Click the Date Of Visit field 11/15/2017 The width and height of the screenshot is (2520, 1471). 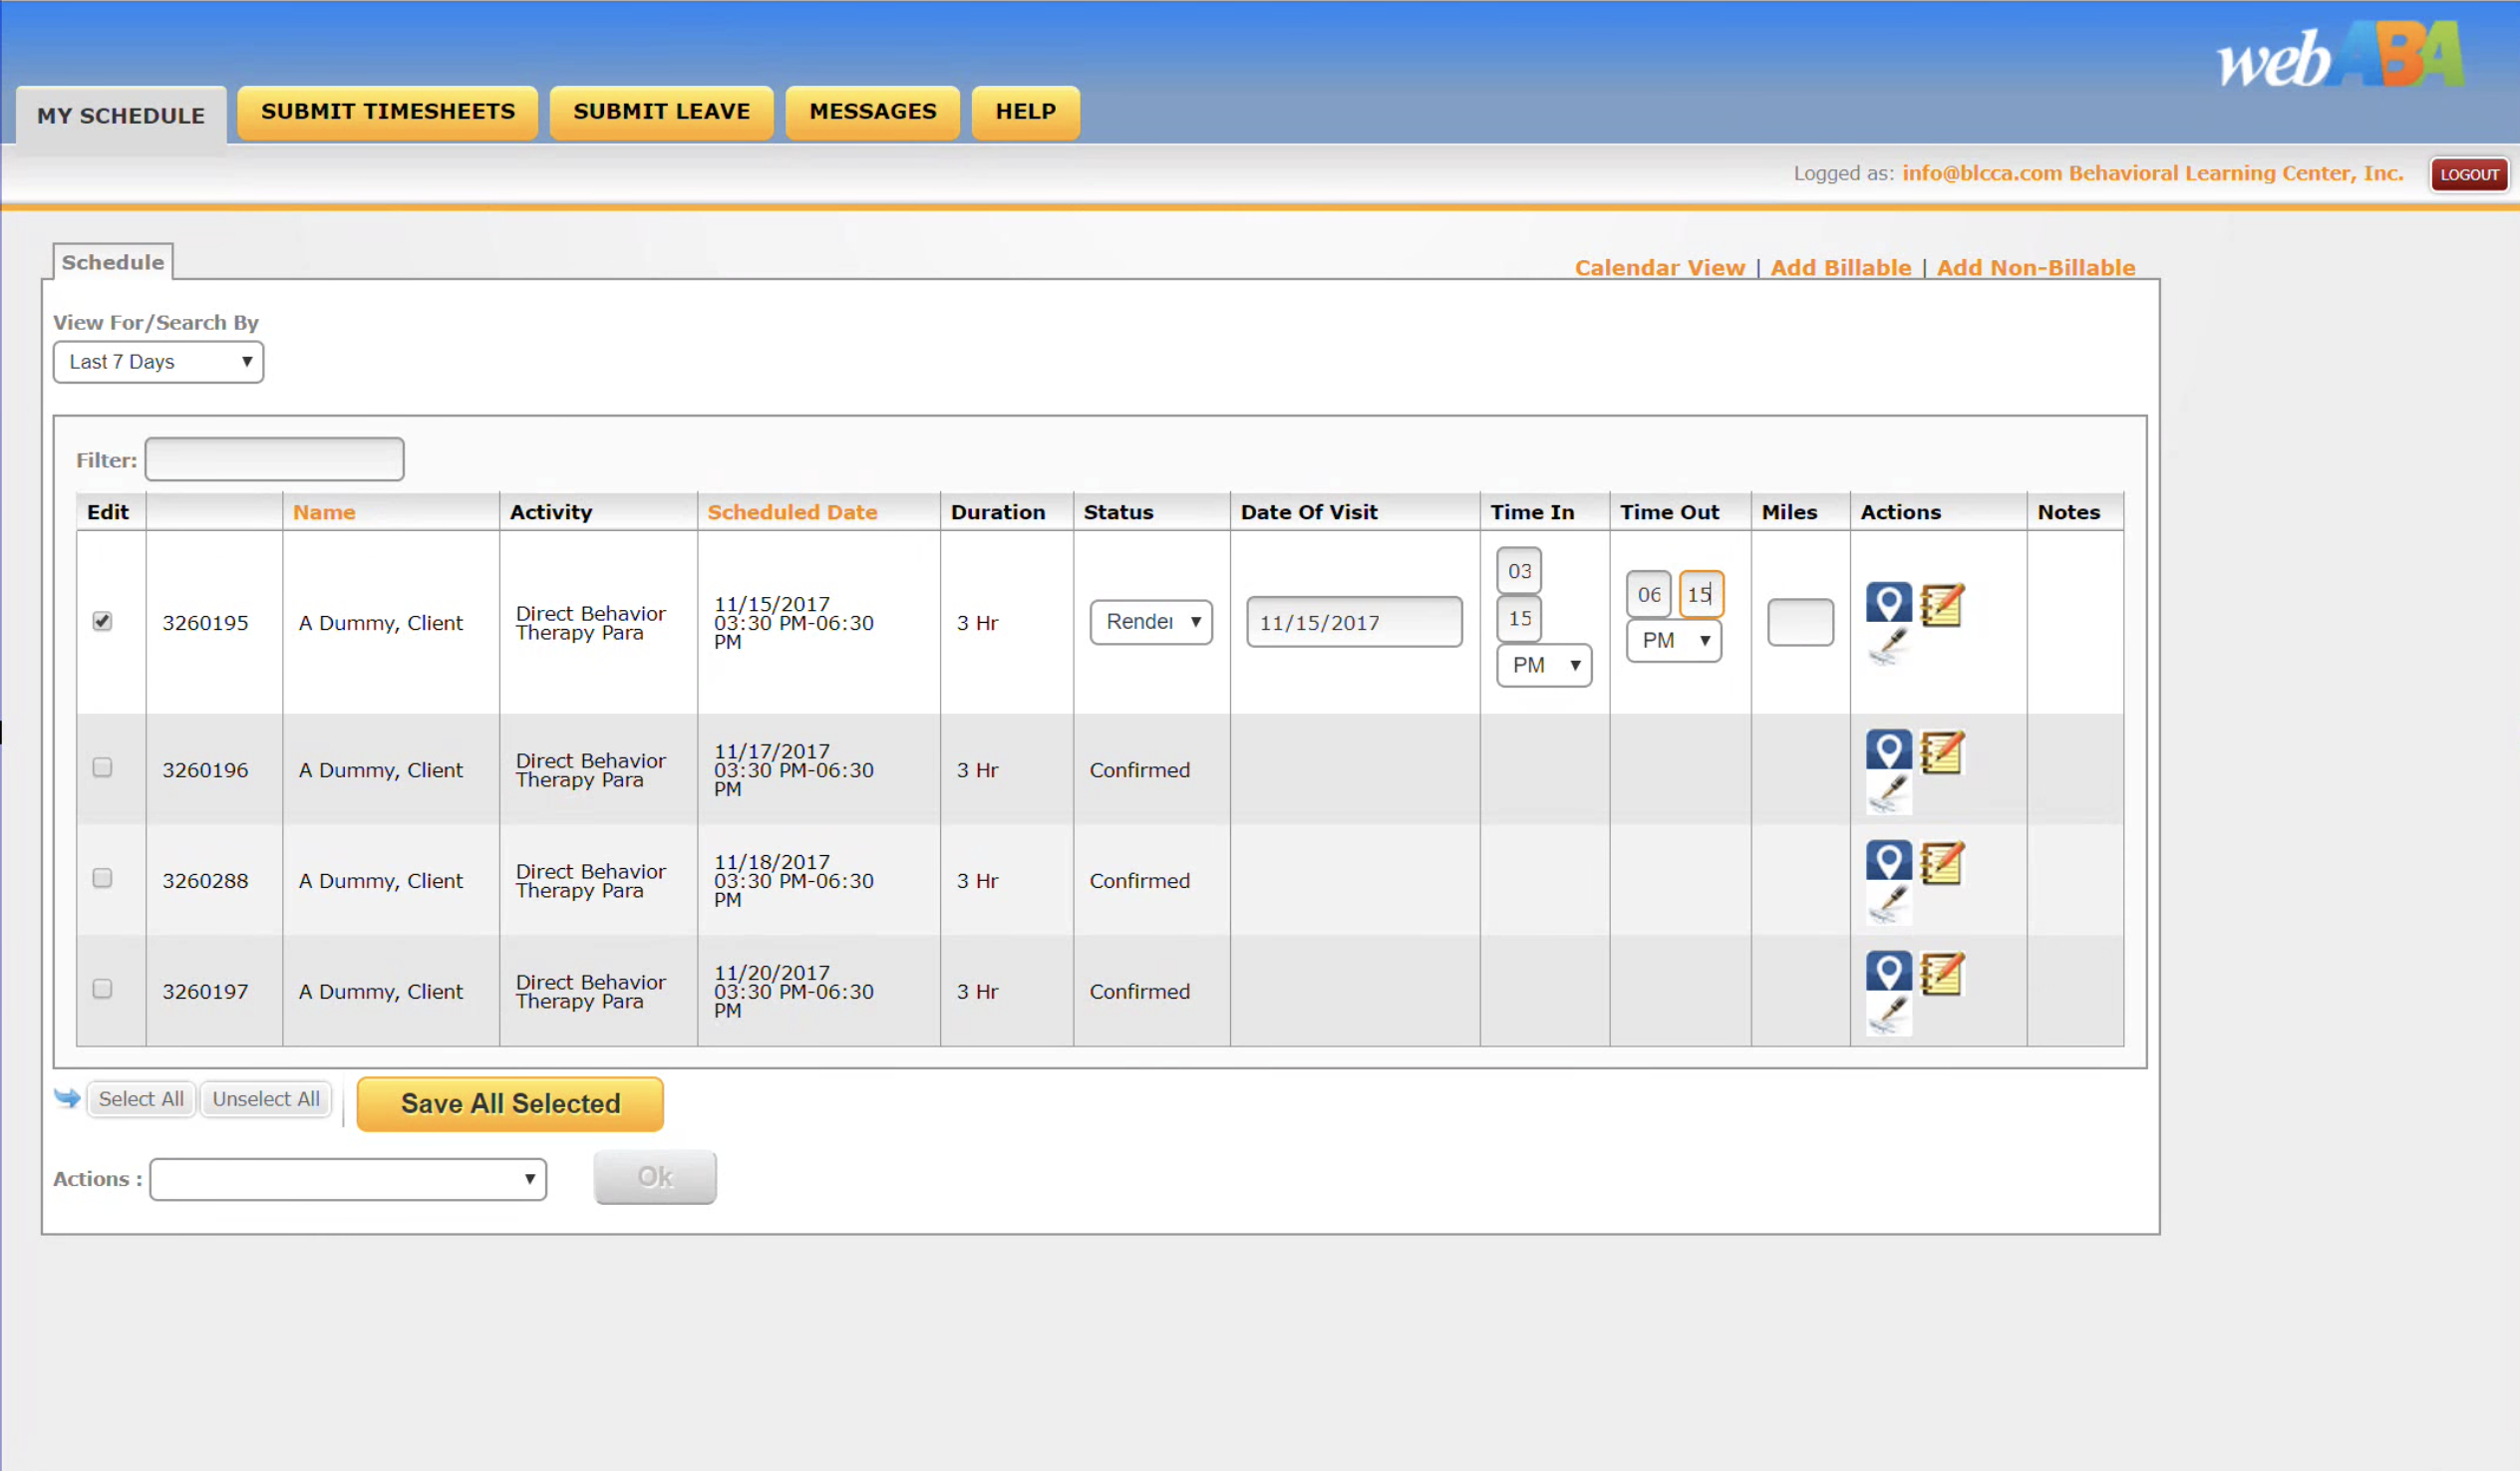[1354, 622]
